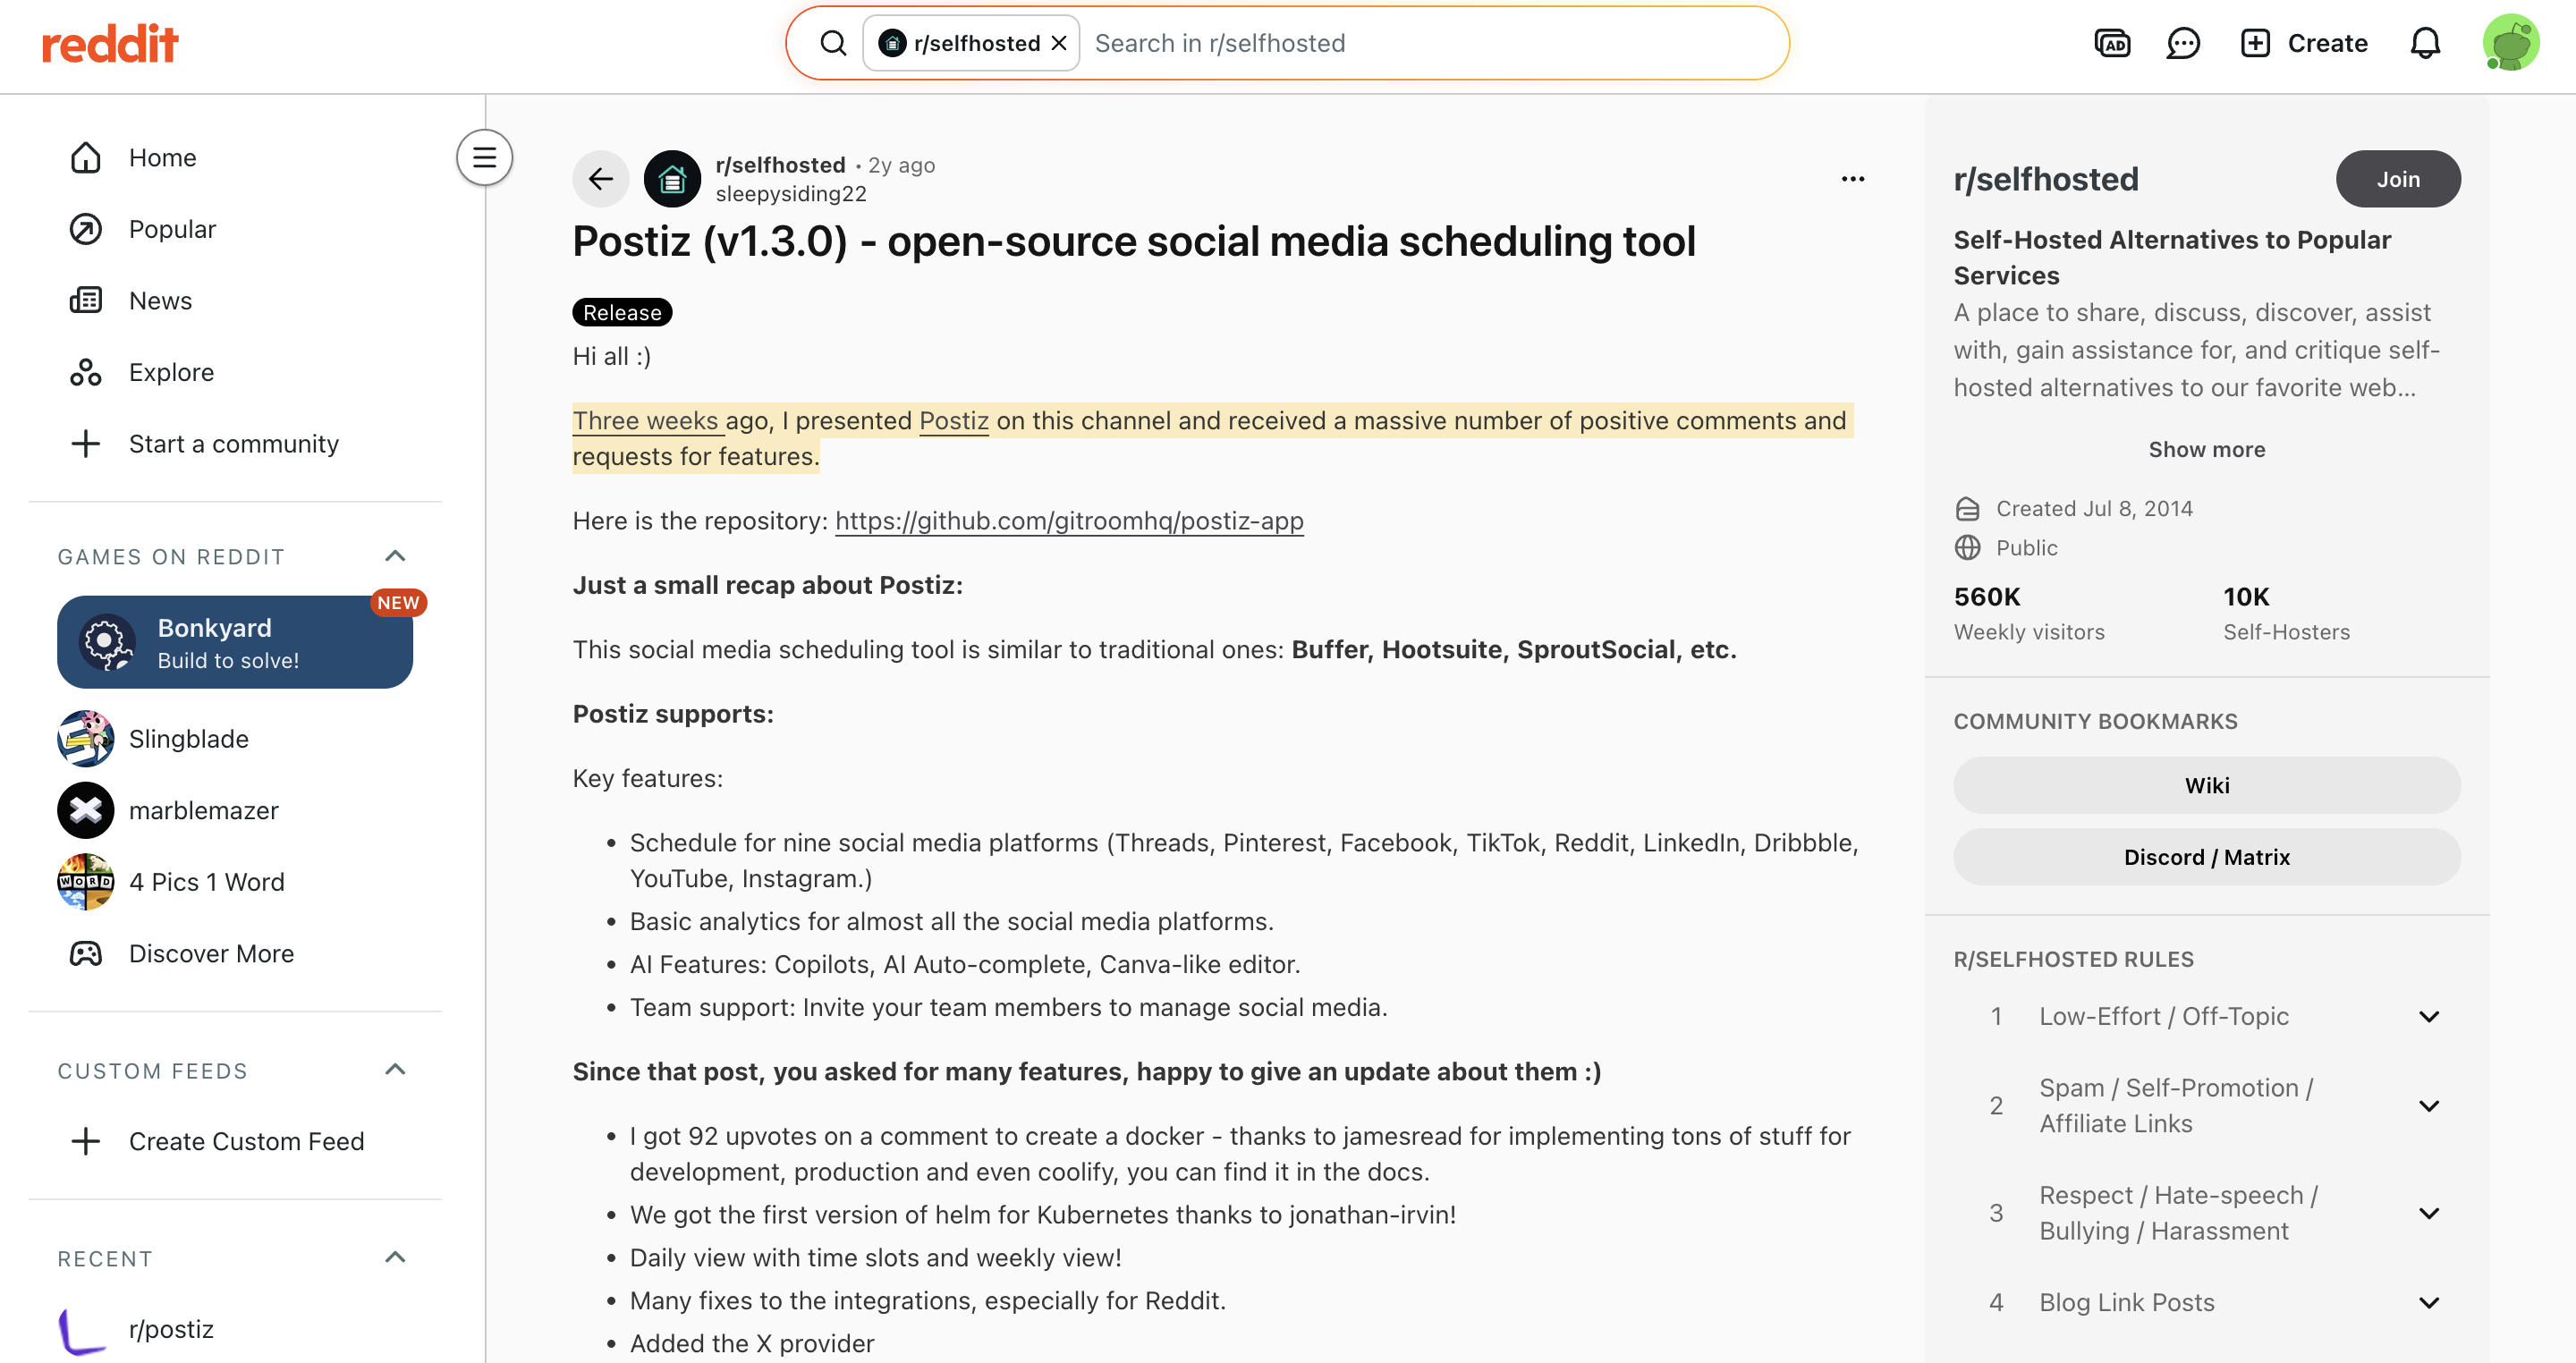The image size is (2576, 1363).
Task: Click the search magnifier icon
Action: pyautogui.click(x=833, y=43)
